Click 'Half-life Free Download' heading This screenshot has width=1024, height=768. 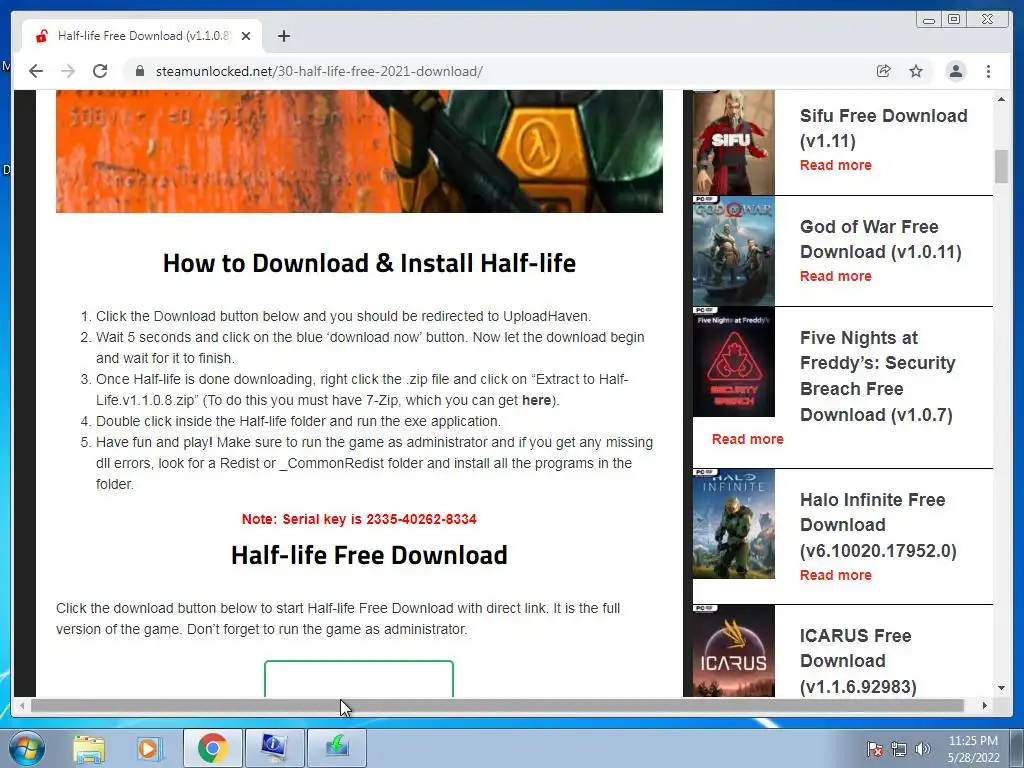click(x=369, y=555)
